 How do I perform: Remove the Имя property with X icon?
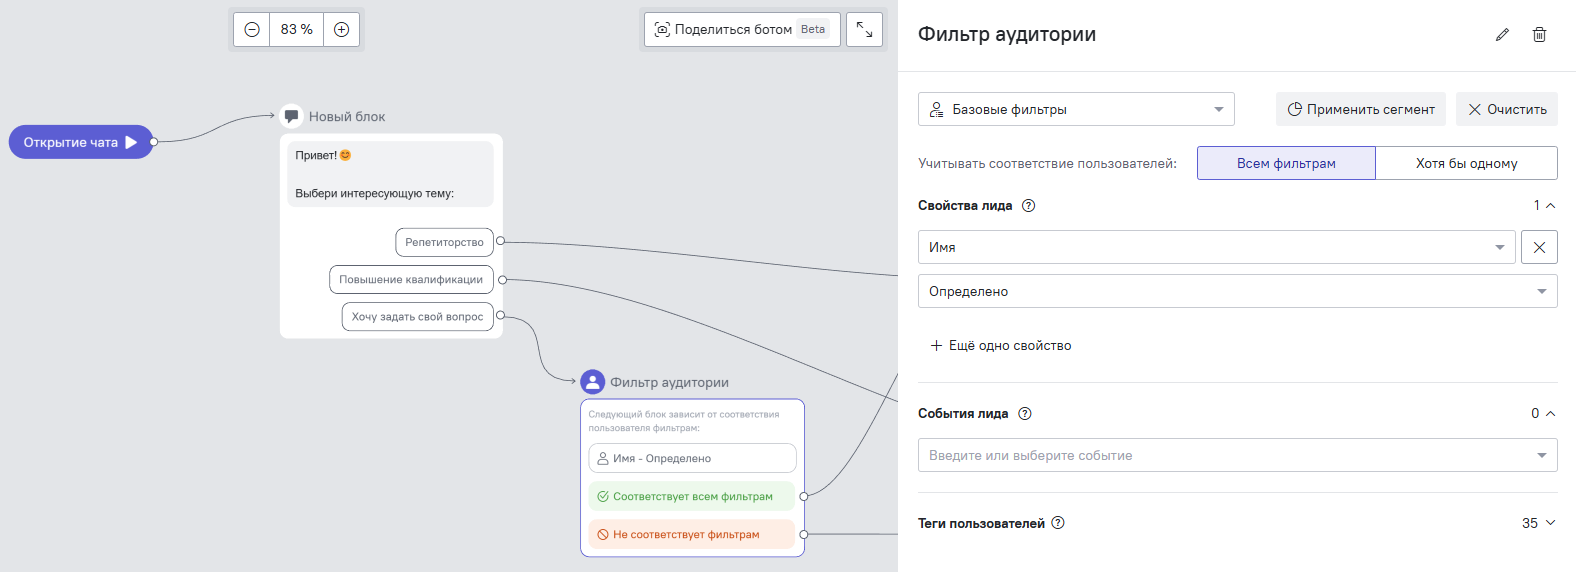click(1539, 247)
